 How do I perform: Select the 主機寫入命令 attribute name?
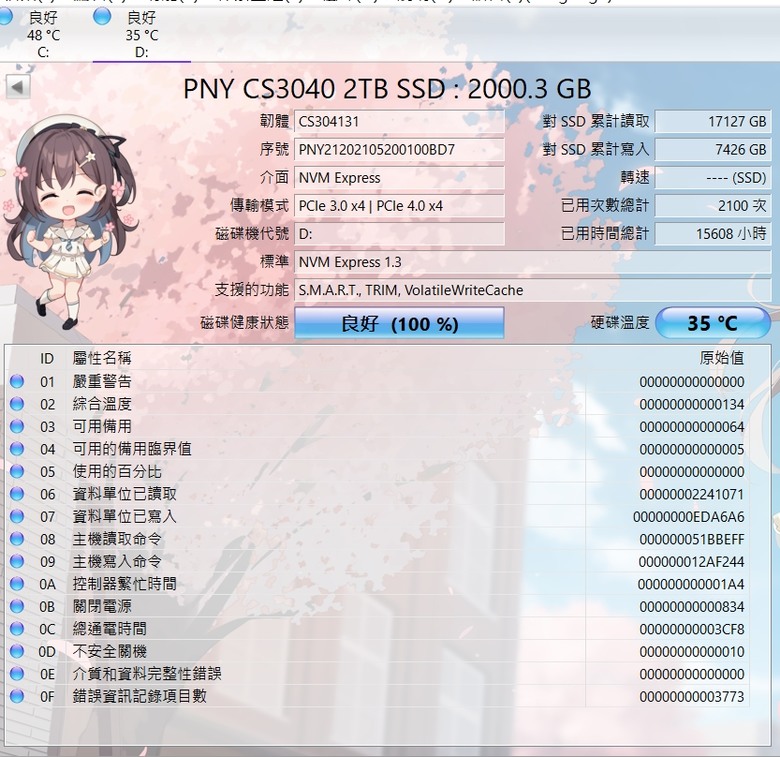117,562
